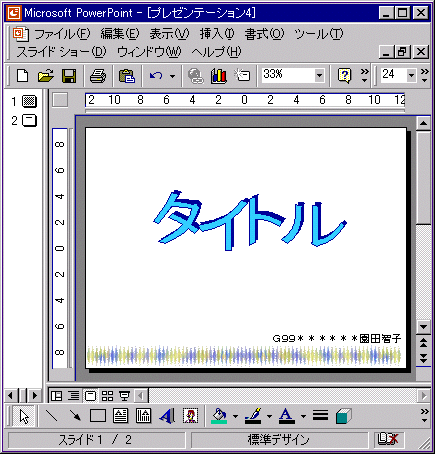Click the New presentation icon
The width and height of the screenshot is (436, 454).
pos(22,76)
